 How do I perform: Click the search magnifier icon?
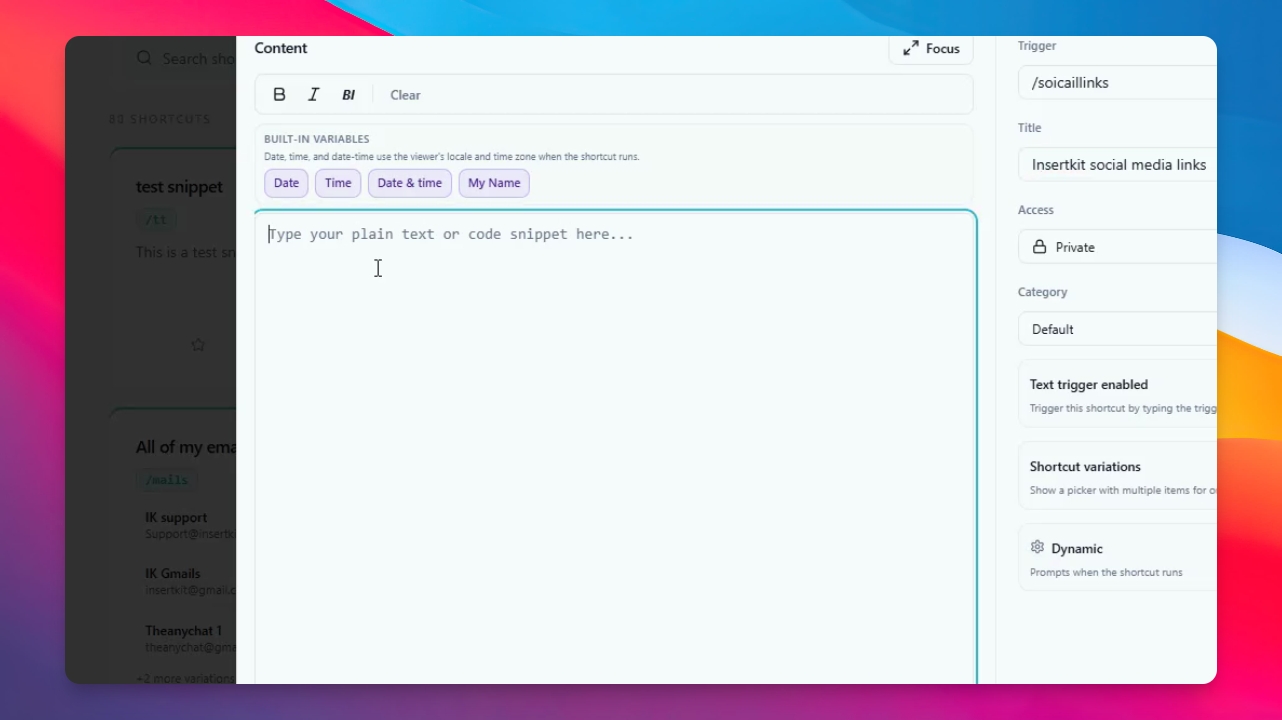[x=145, y=58]
